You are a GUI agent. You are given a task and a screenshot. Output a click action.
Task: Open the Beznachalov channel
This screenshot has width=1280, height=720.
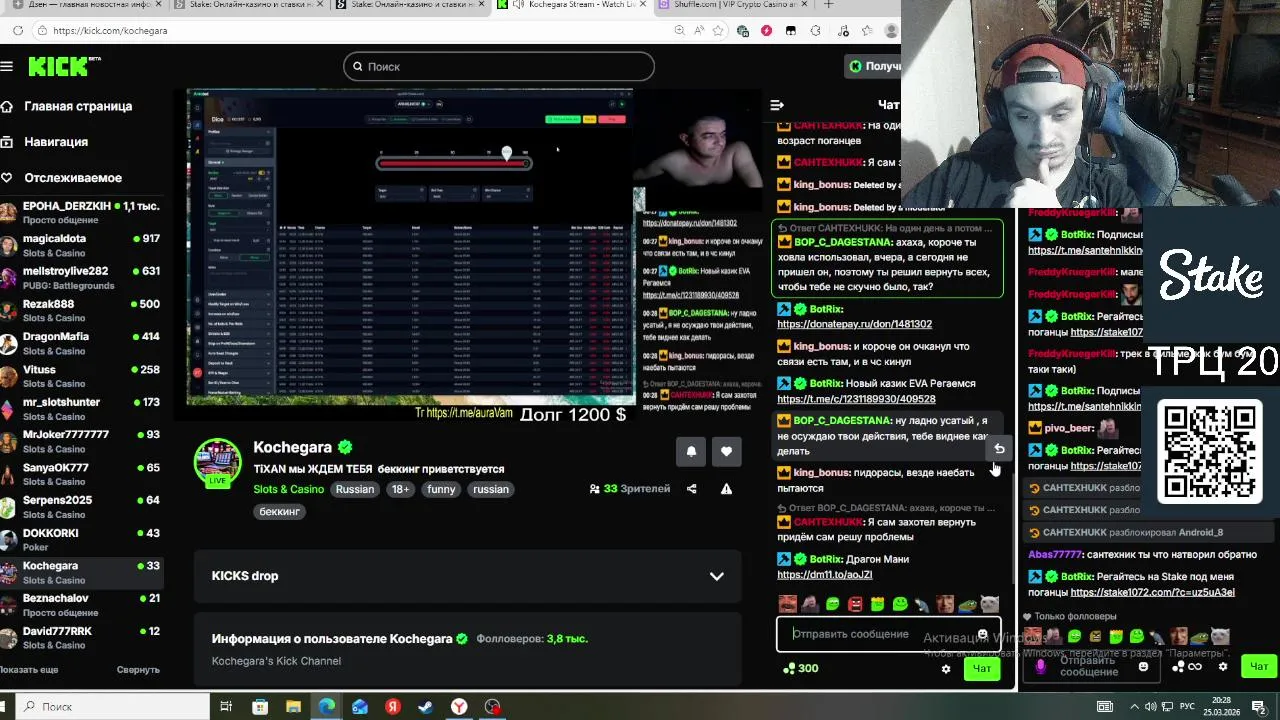[80, 605]
